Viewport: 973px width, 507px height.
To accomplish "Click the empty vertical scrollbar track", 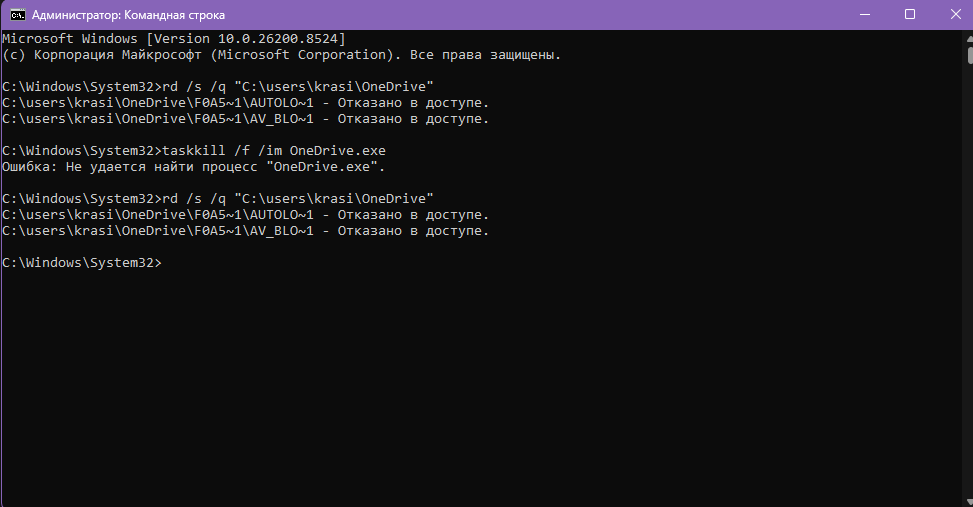I will [969, 279].
